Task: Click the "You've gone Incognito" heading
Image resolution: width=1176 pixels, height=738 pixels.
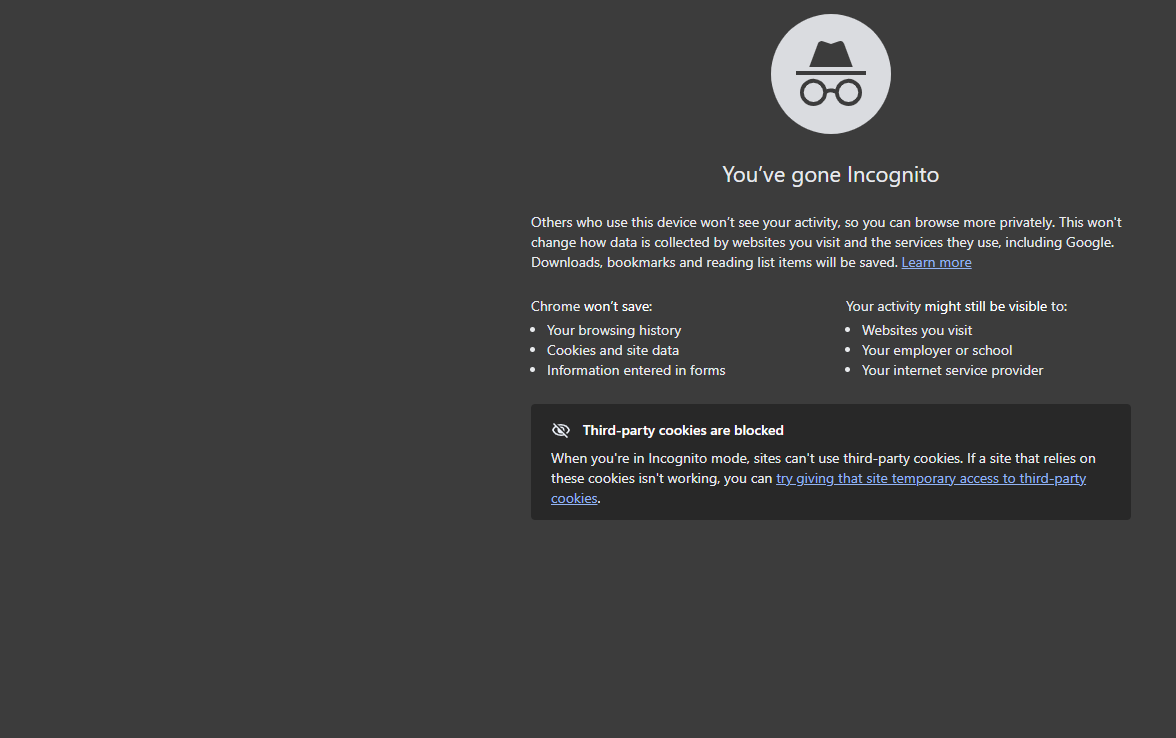Action: [x=830, y=175]
